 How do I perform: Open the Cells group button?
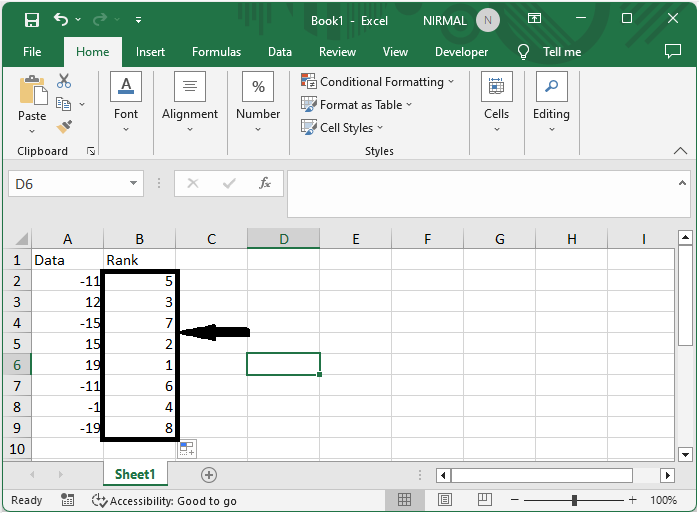[497, 103]
